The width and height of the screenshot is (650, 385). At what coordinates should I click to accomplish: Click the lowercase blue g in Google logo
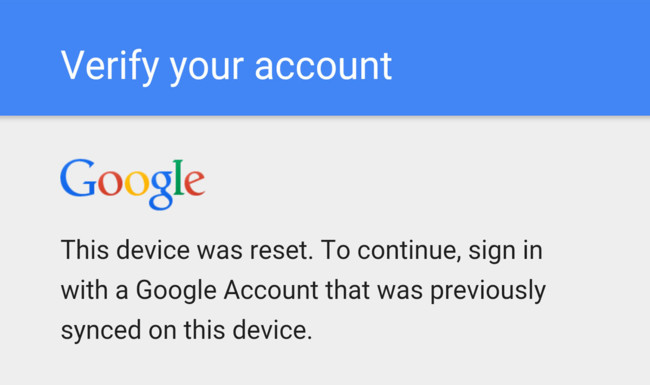(x=161, y=189)
